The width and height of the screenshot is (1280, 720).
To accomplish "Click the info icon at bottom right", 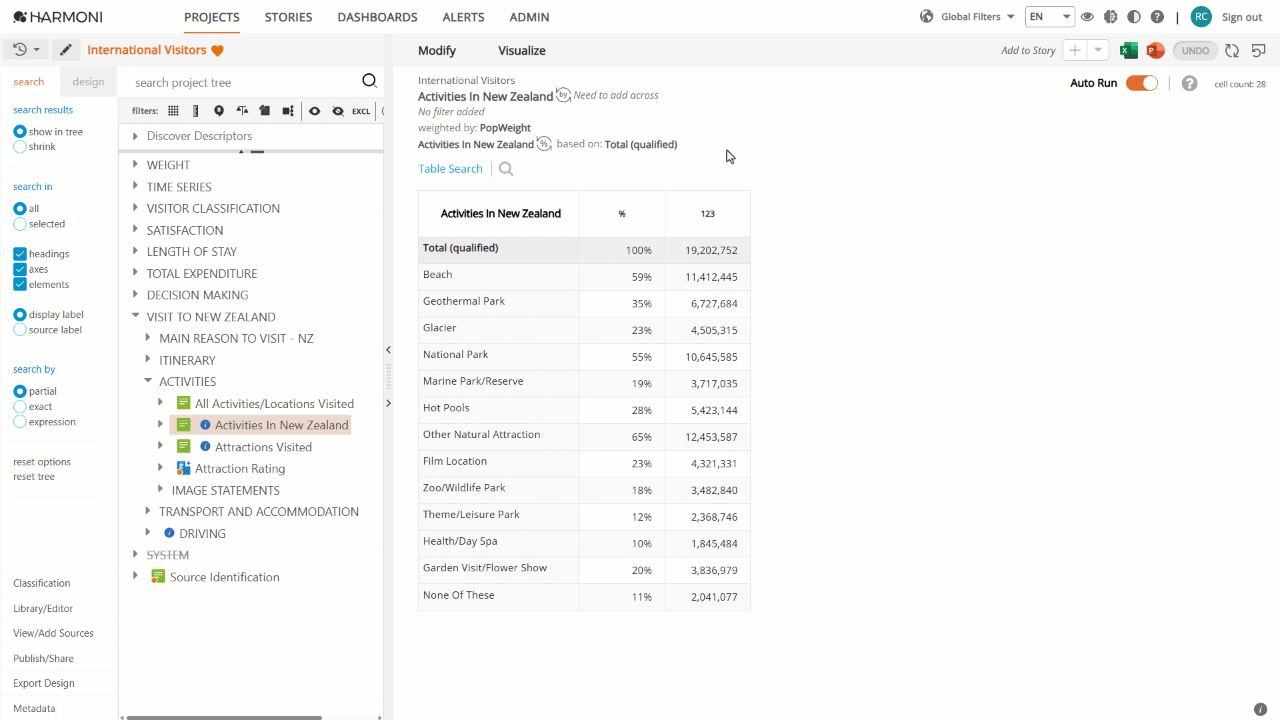I will tap(1260, 709).
